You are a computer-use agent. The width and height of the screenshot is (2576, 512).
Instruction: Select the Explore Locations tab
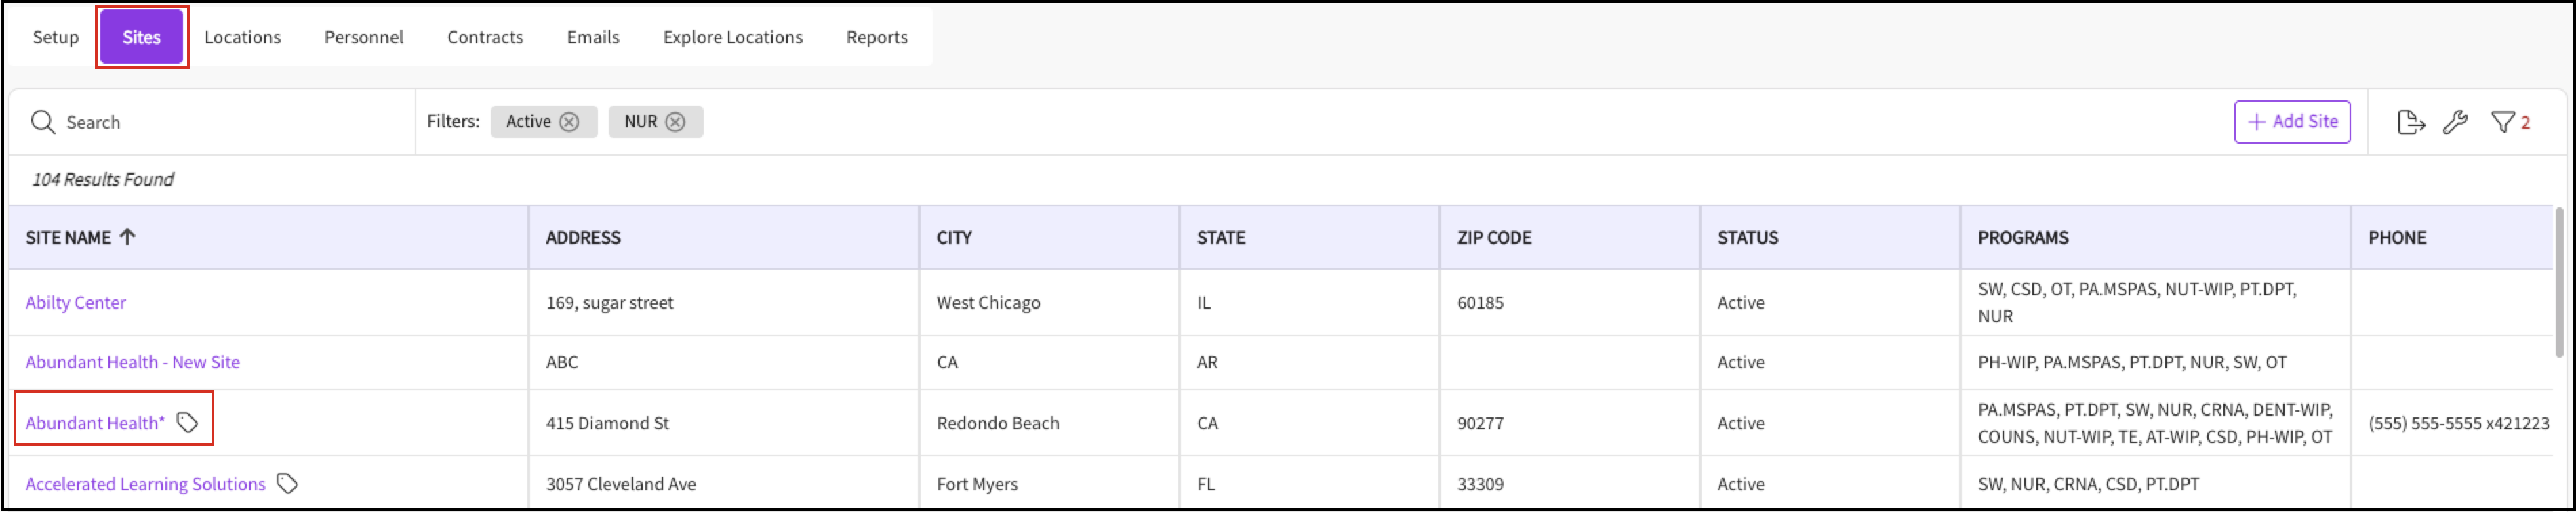pos(732,37)
